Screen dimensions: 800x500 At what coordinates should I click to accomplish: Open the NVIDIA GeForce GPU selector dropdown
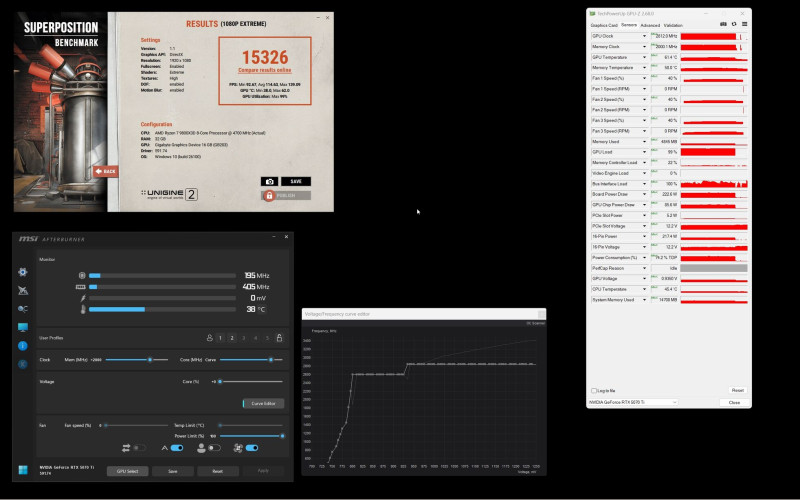pos(633,402)
